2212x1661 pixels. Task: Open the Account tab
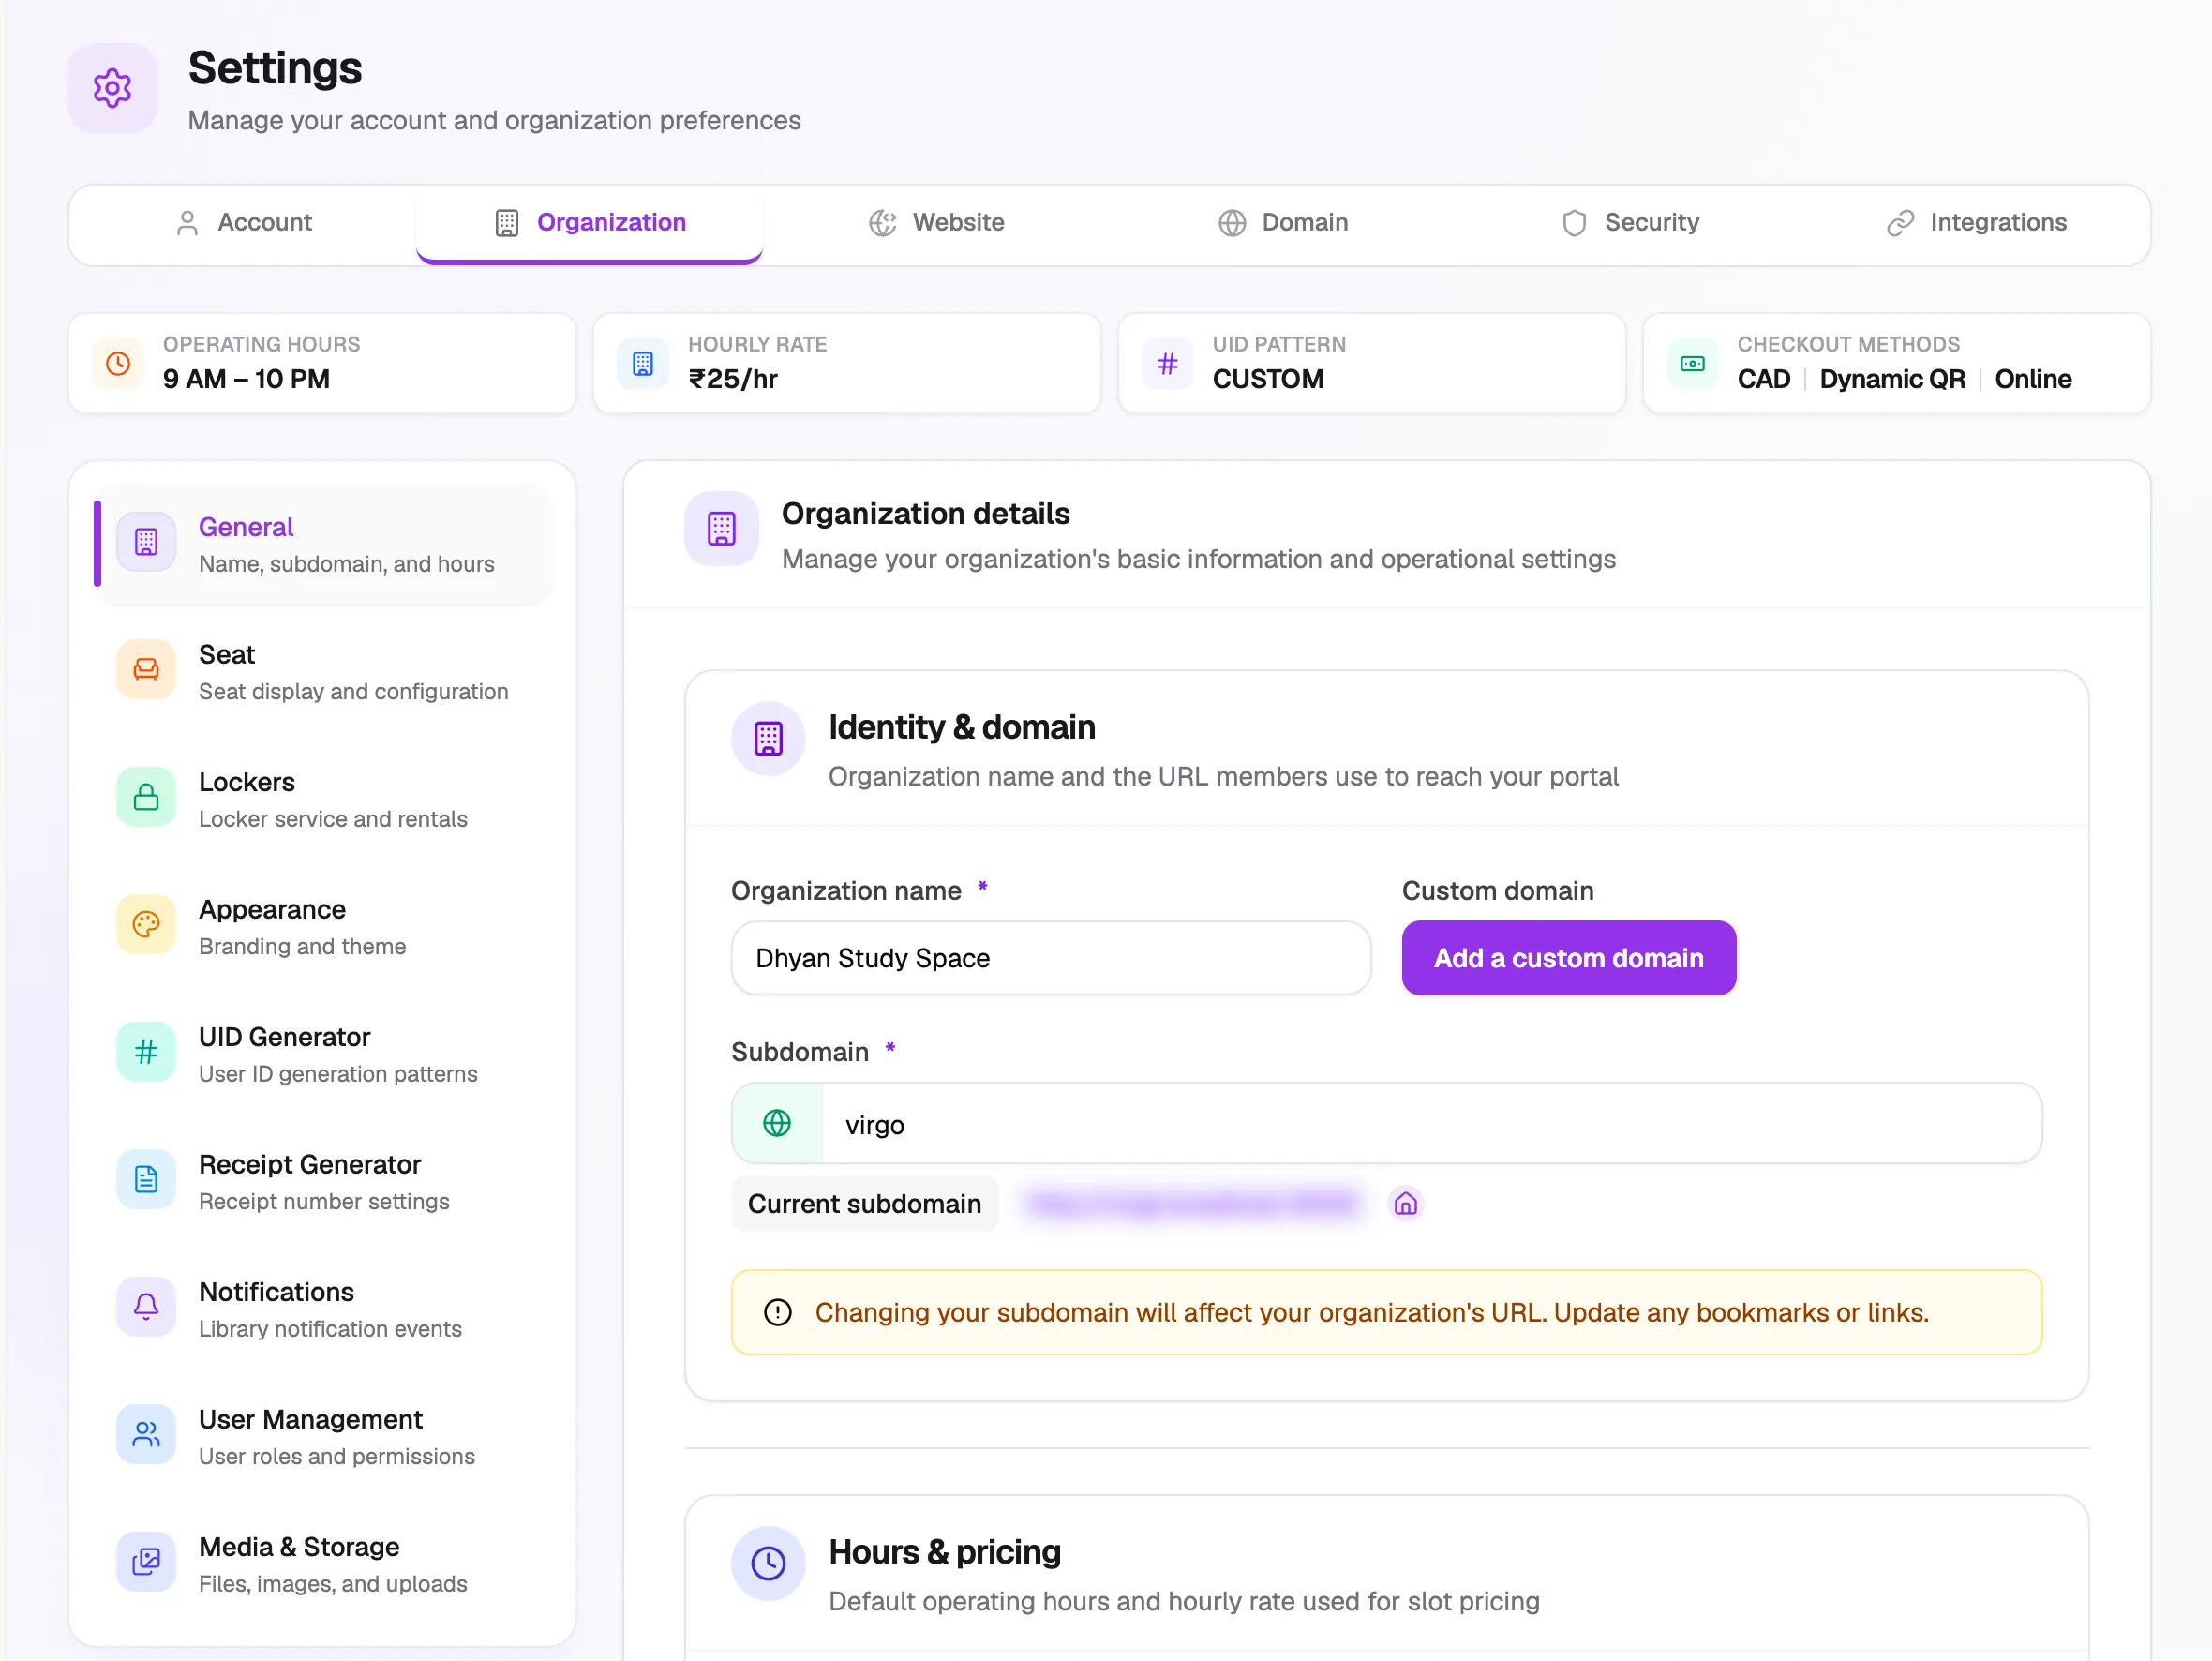click(x=243, y=223)
